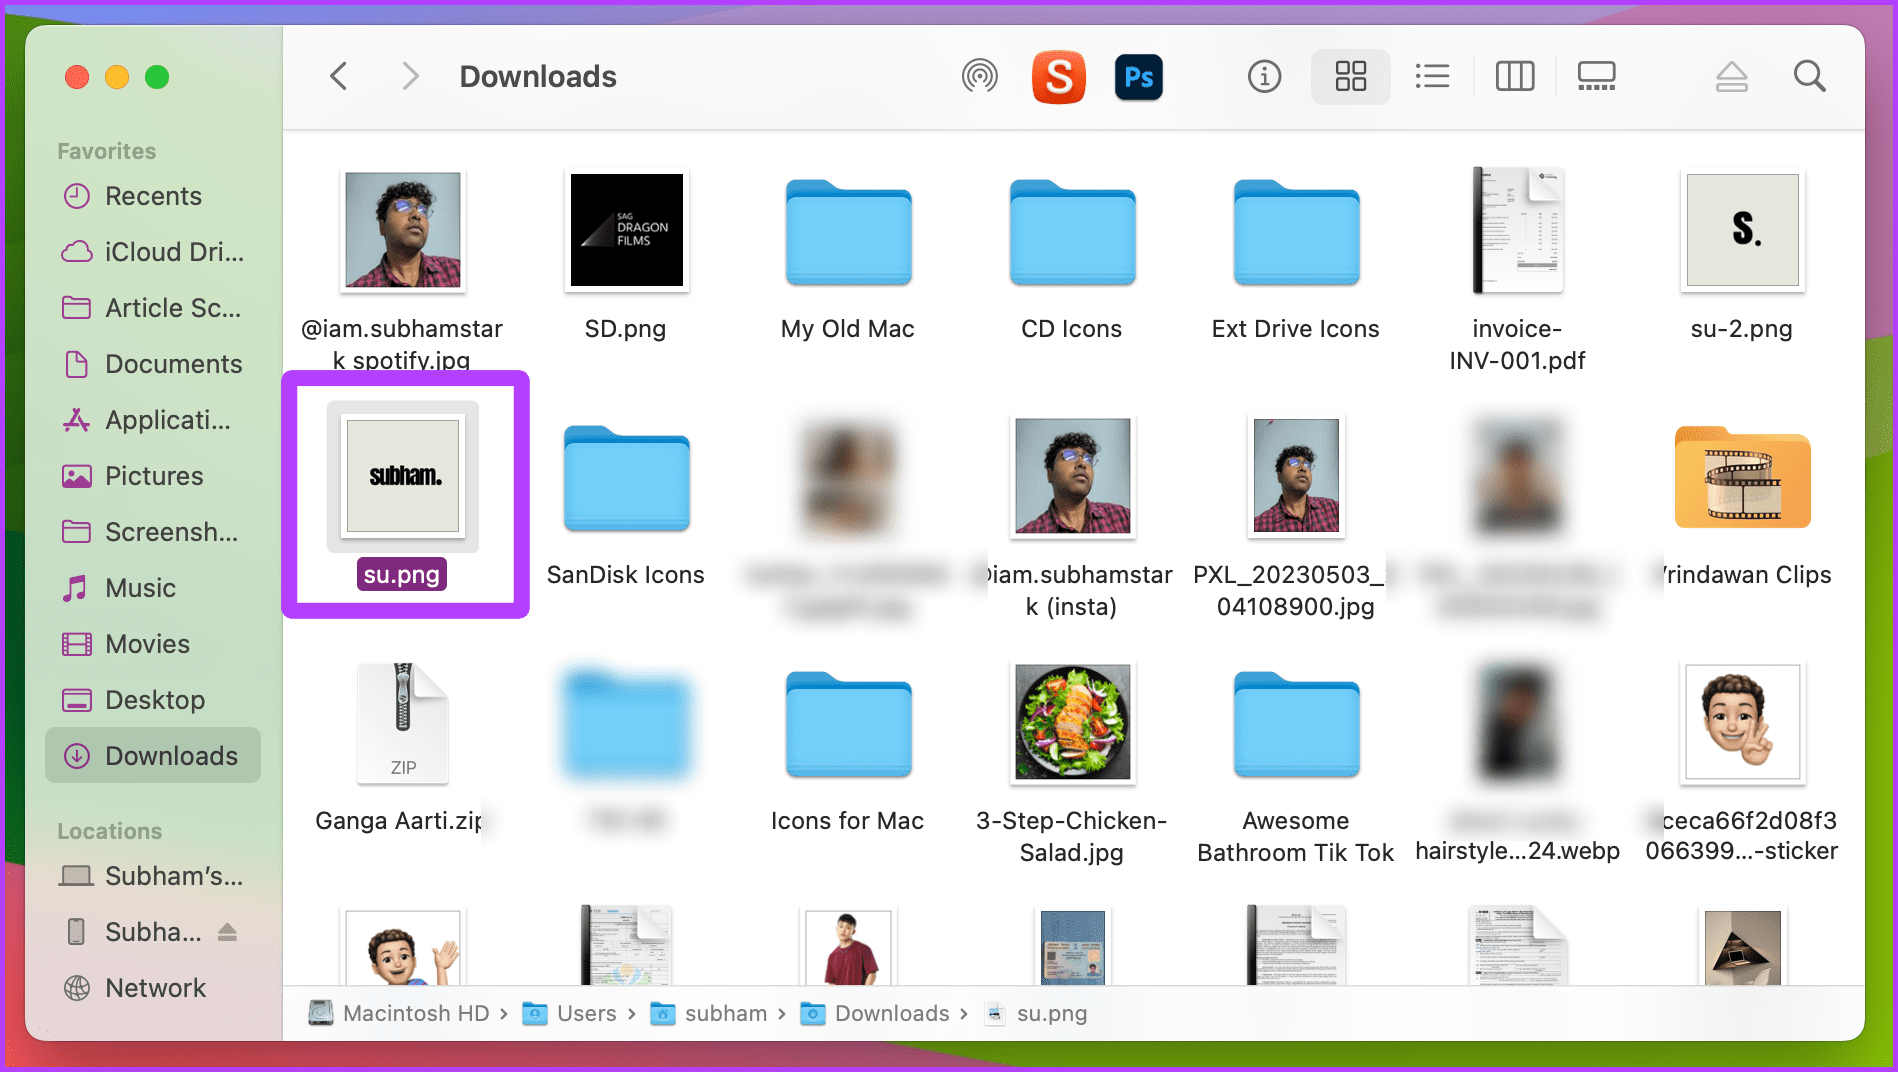Switch to icon grid view

1350,76
